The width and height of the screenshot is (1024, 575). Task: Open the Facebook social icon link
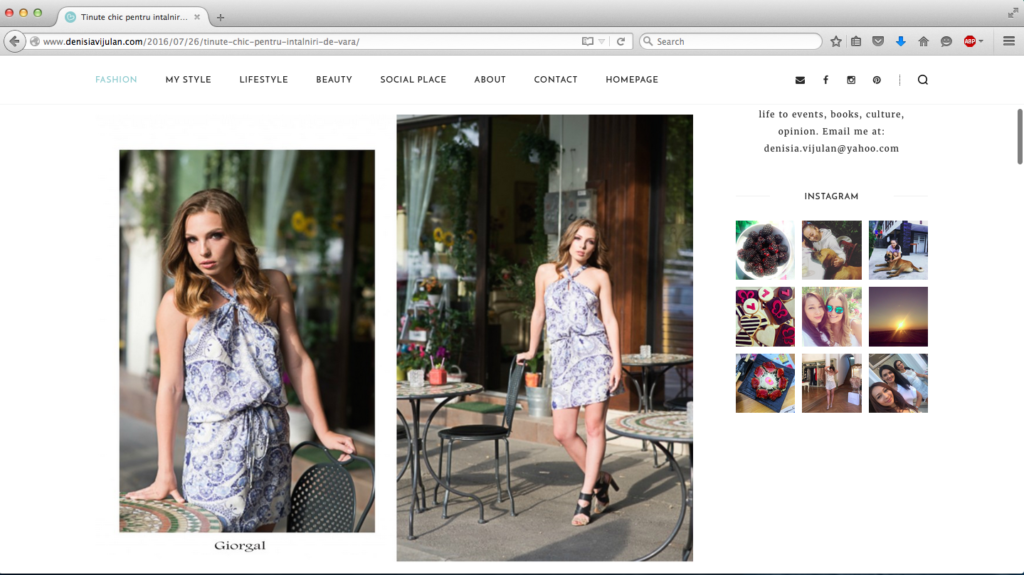(x=825, y=80)
